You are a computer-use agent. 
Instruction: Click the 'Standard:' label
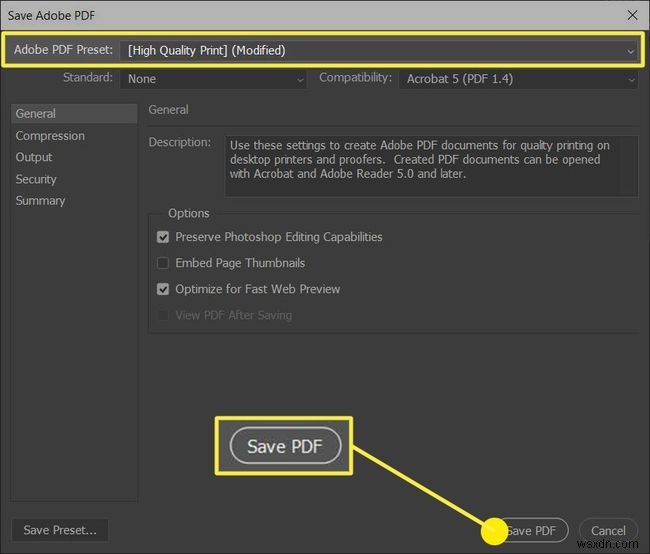(88, 78)
